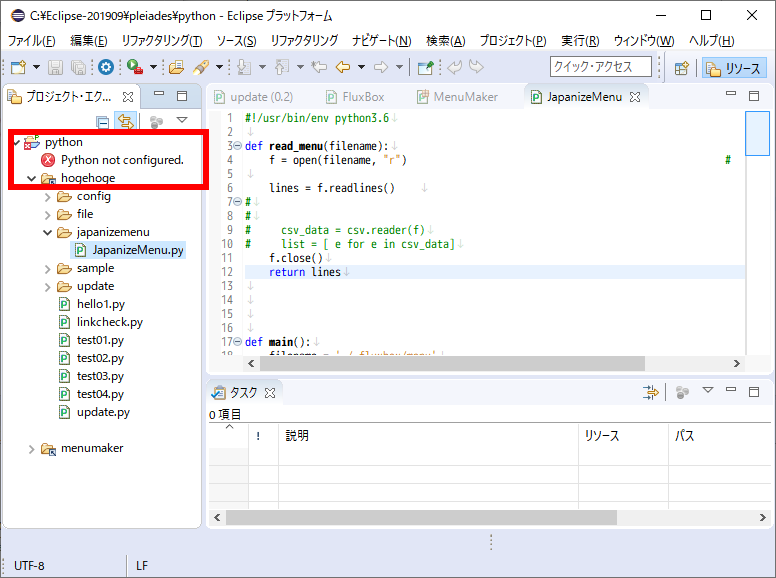Viewport: 776px width, 578px height.
Task: Click the Forward navigation arrow
Action: [x=381, y=67]
